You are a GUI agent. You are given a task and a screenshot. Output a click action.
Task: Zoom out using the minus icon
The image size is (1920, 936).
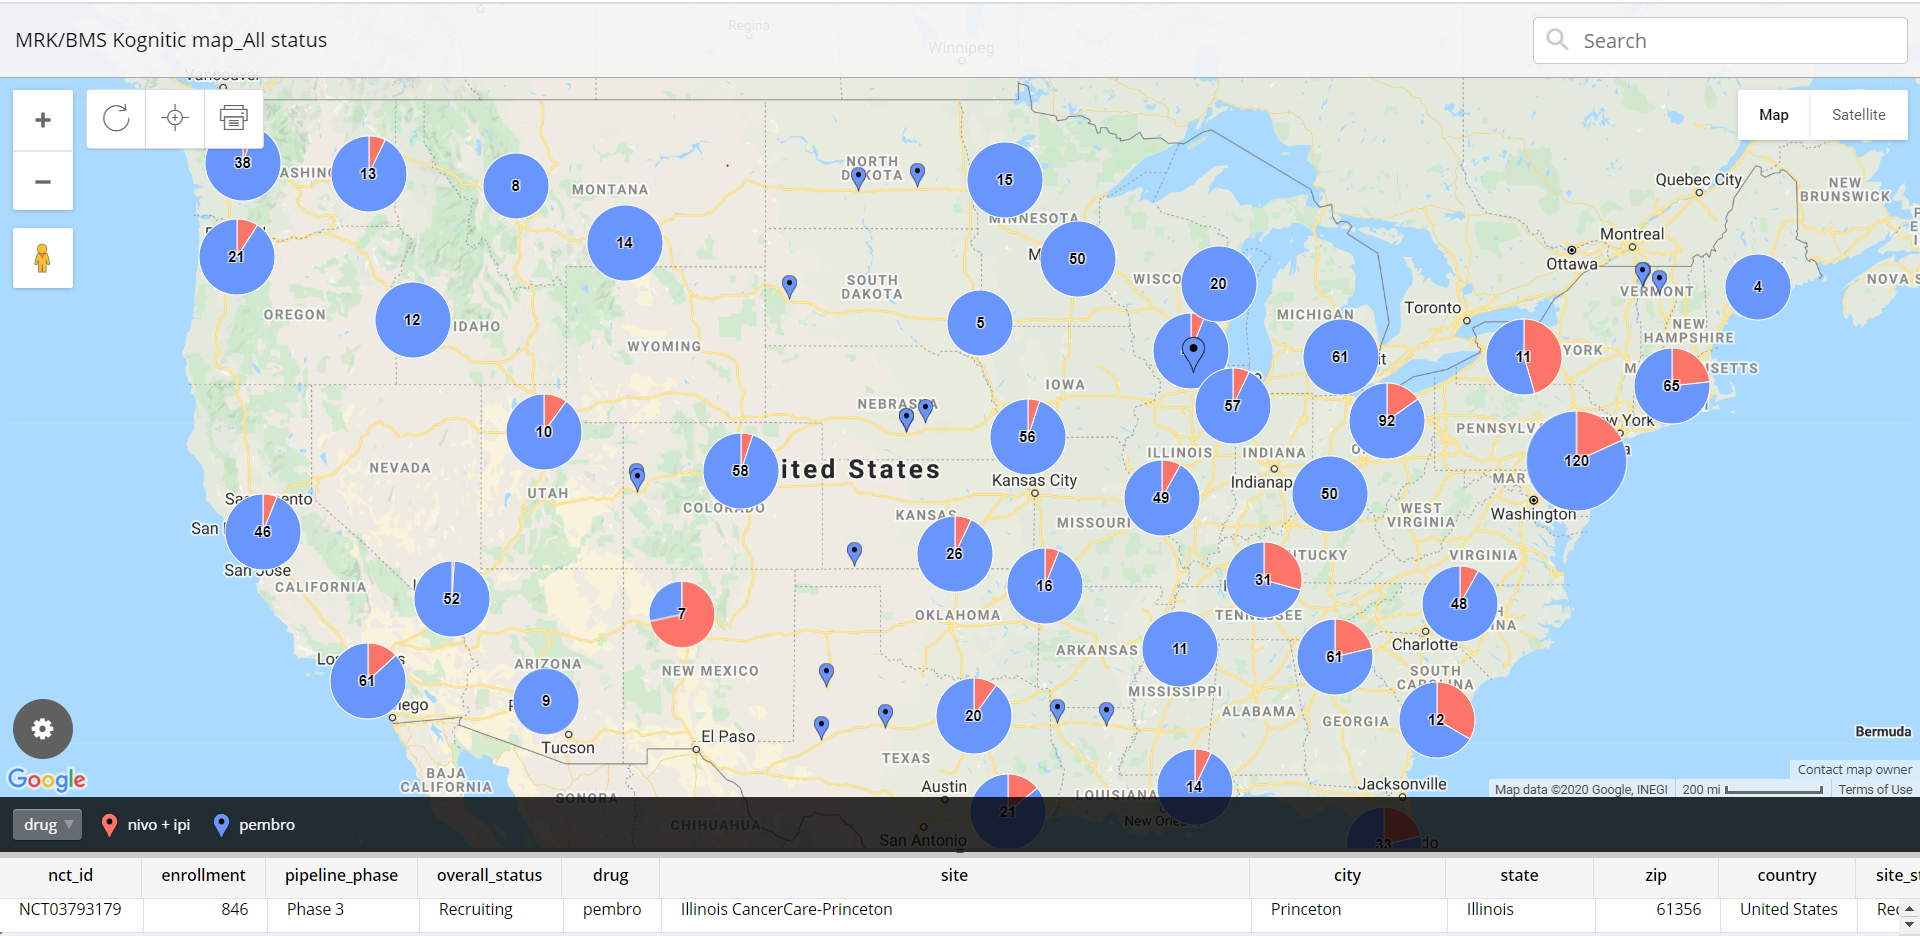(x=42, y=181)
